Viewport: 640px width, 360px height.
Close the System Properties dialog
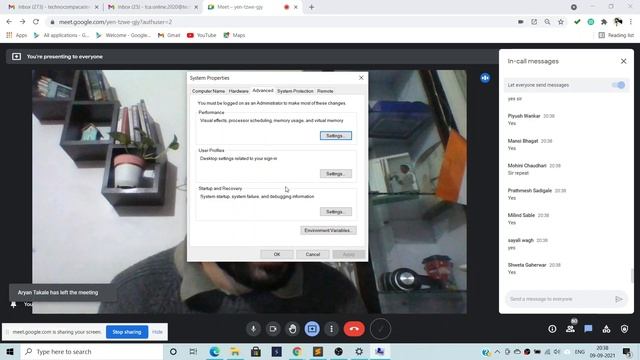361,78
